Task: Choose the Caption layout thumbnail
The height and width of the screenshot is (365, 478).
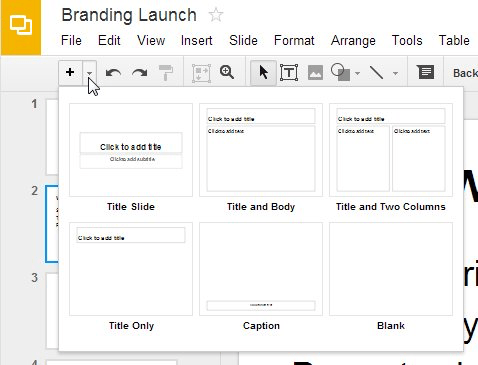Action: point(261,269)
